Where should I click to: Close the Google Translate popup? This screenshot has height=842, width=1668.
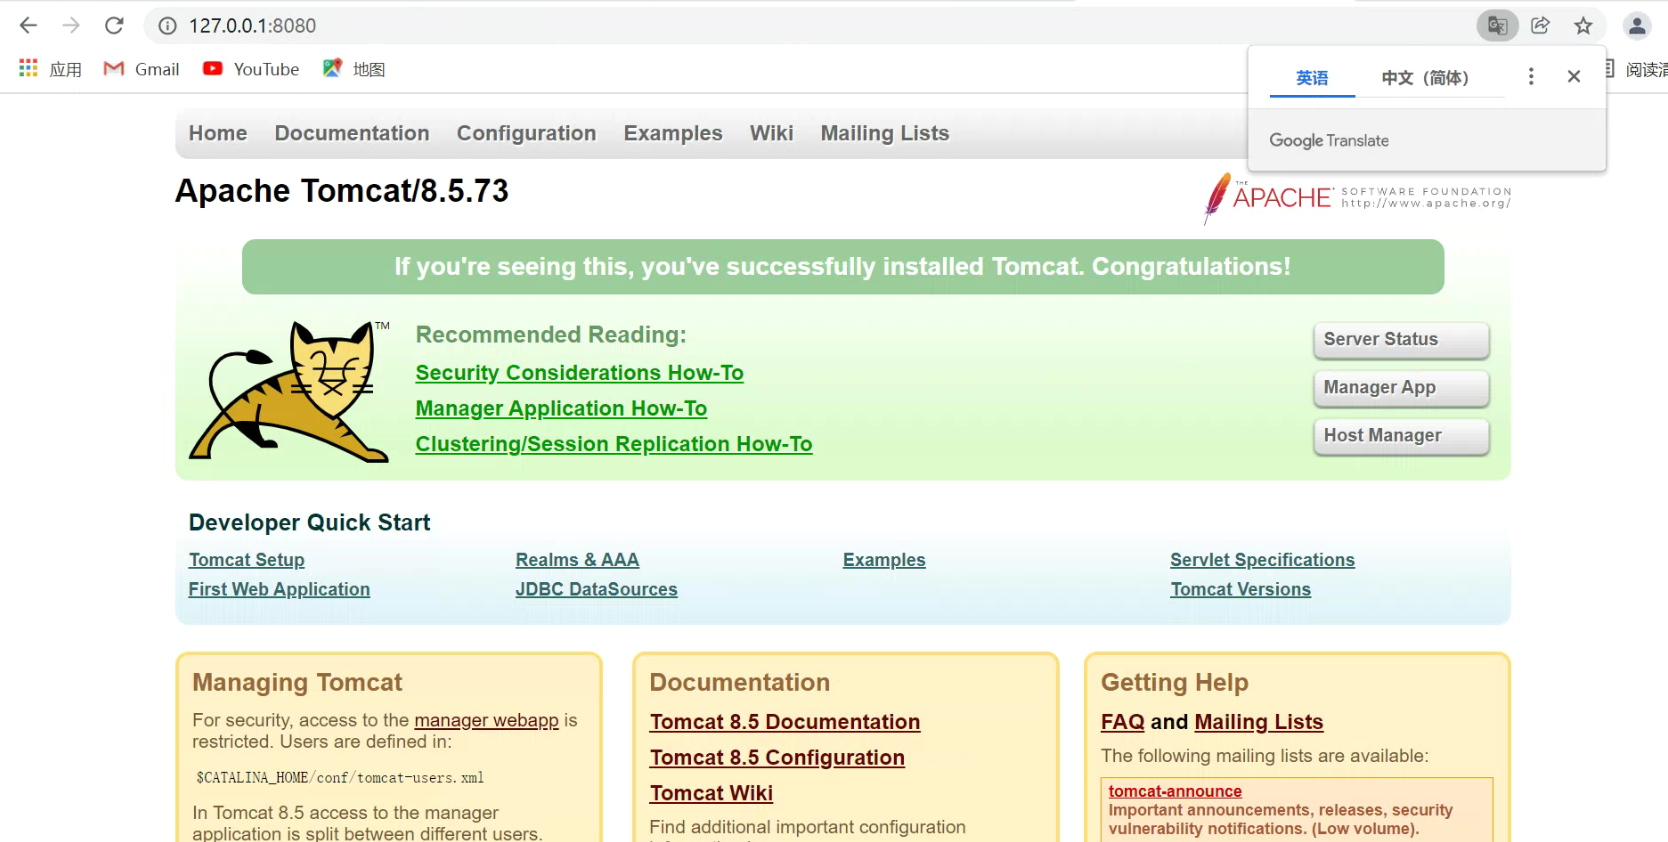pos(1573,76)
